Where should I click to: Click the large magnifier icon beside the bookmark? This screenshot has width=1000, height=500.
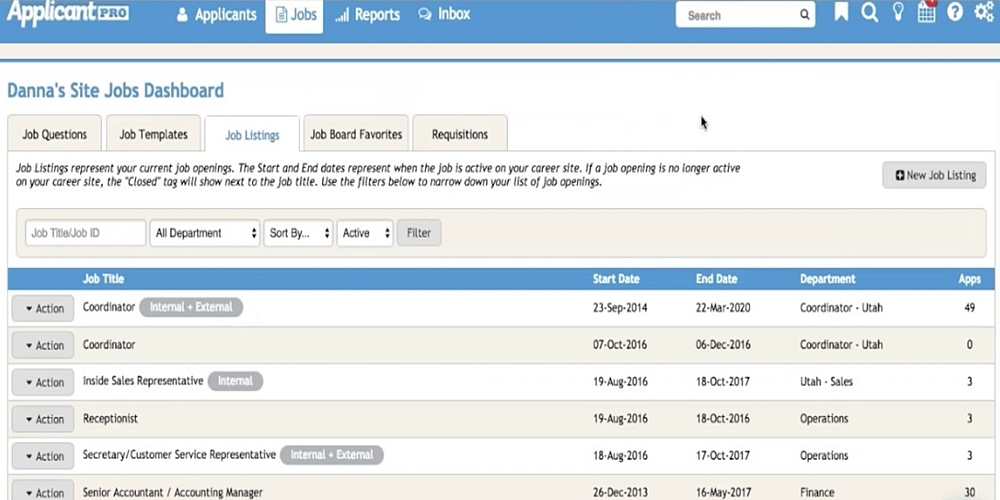(870, 13)
